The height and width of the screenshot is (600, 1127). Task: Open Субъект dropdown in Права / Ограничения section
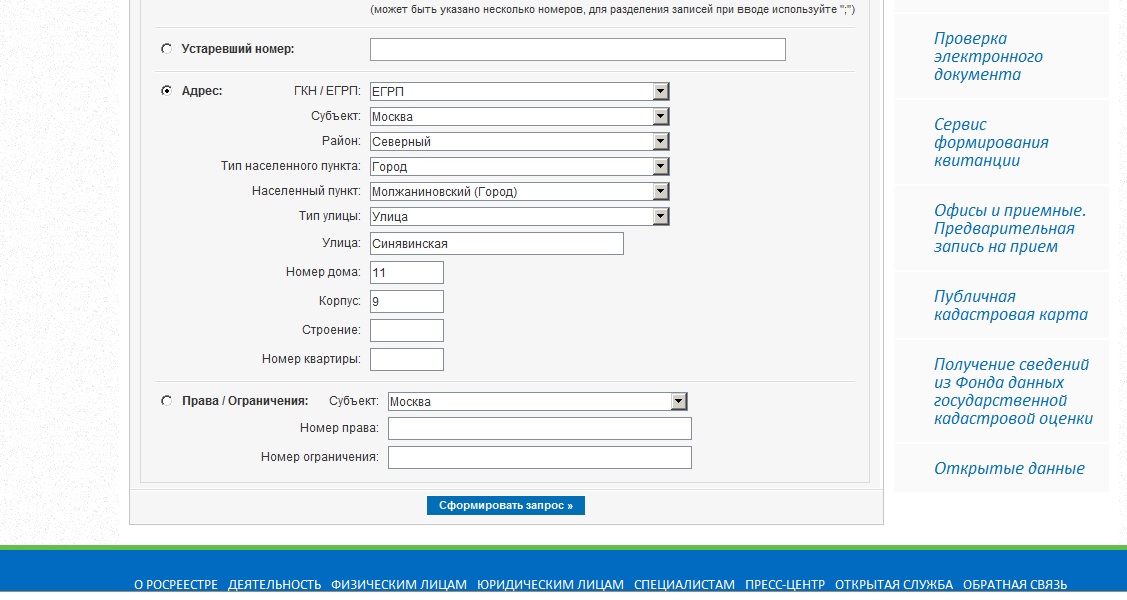click(x=537, y=402)
